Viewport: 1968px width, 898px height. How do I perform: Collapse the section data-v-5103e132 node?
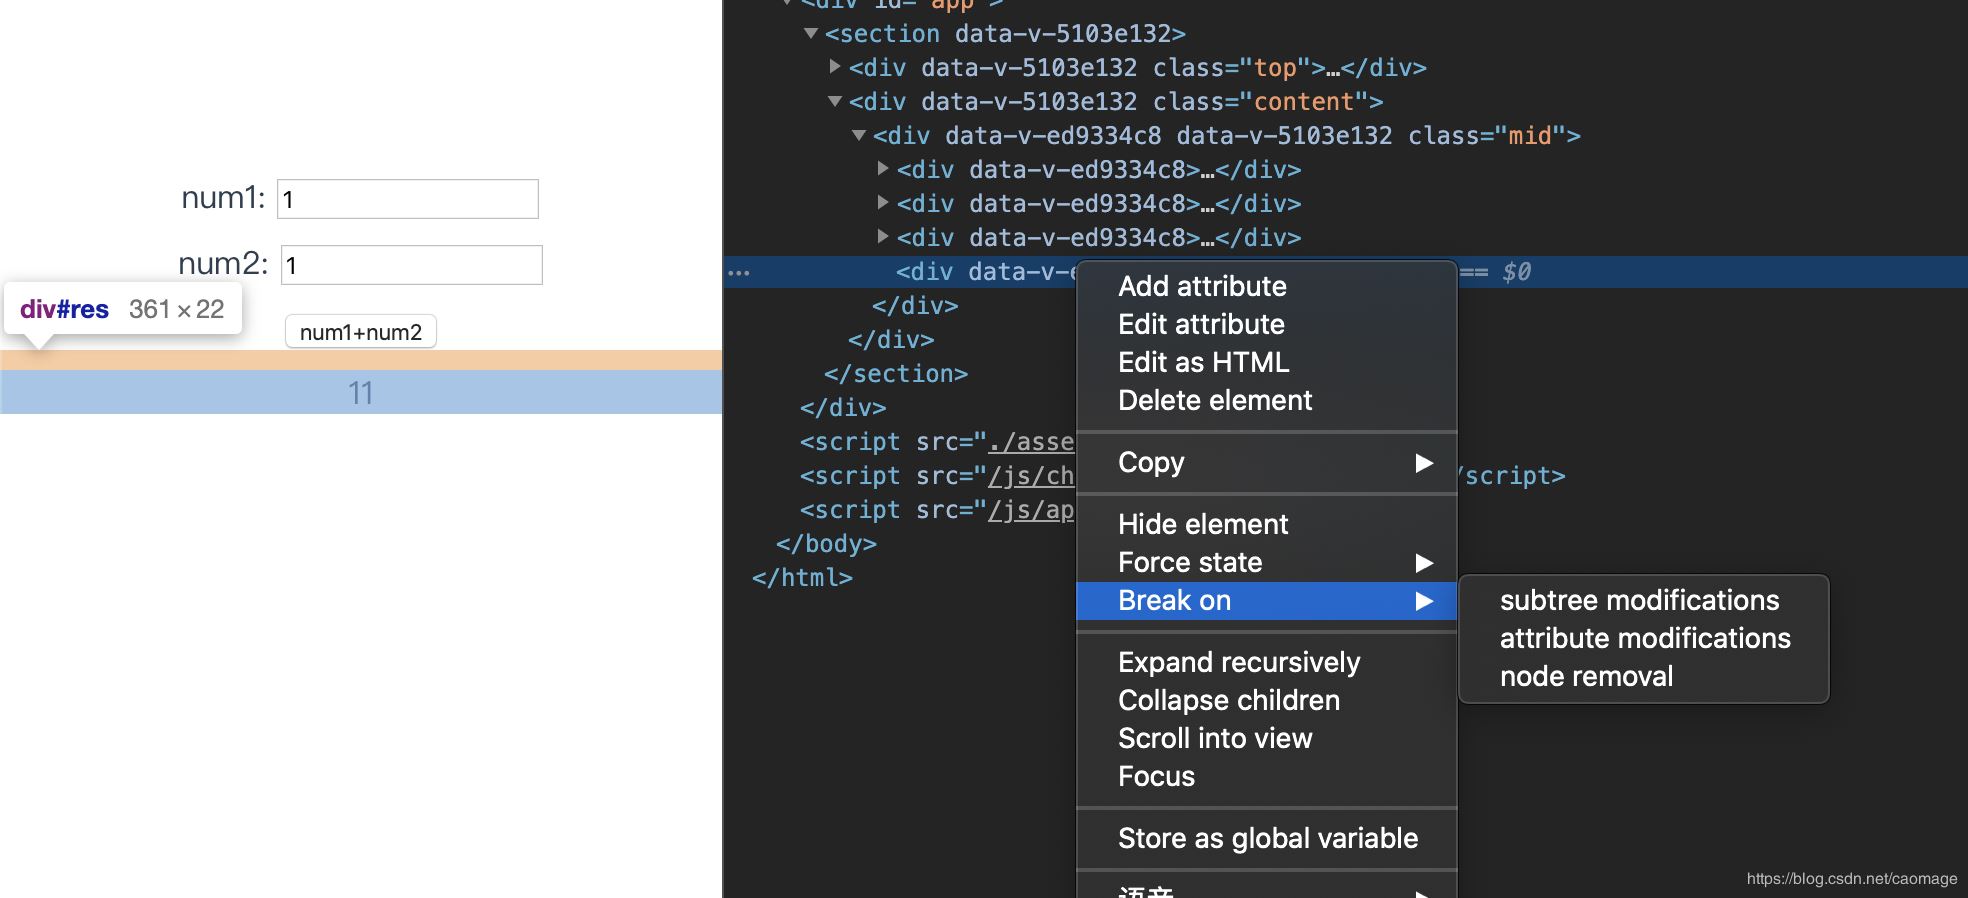tap(811, 33)
